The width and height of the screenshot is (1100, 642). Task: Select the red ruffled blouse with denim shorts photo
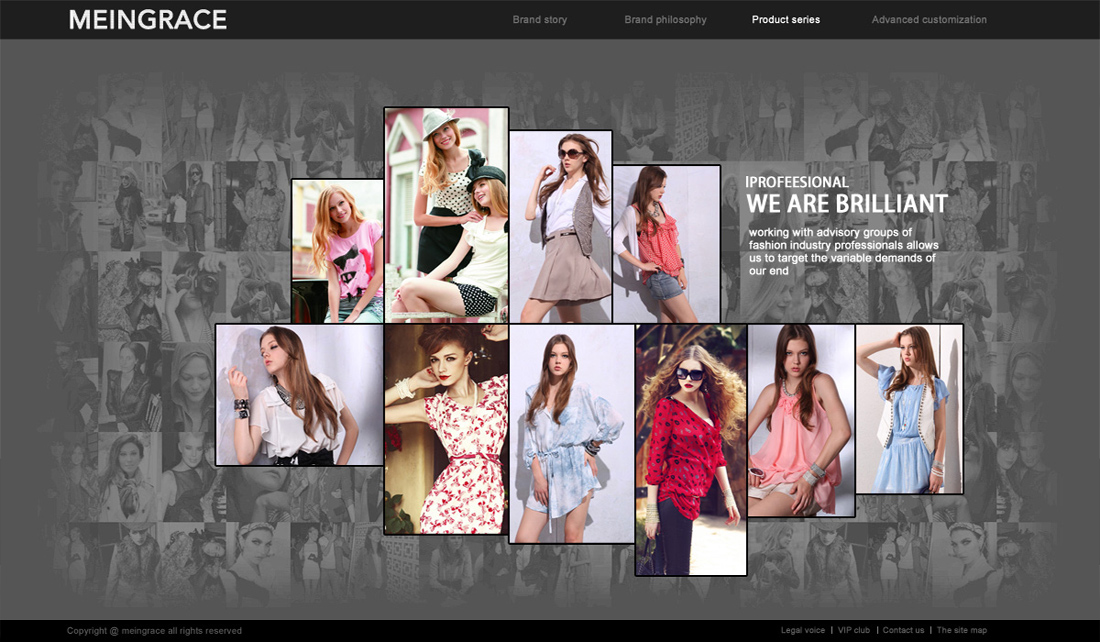pyautogui.click(x=666, y=244)
